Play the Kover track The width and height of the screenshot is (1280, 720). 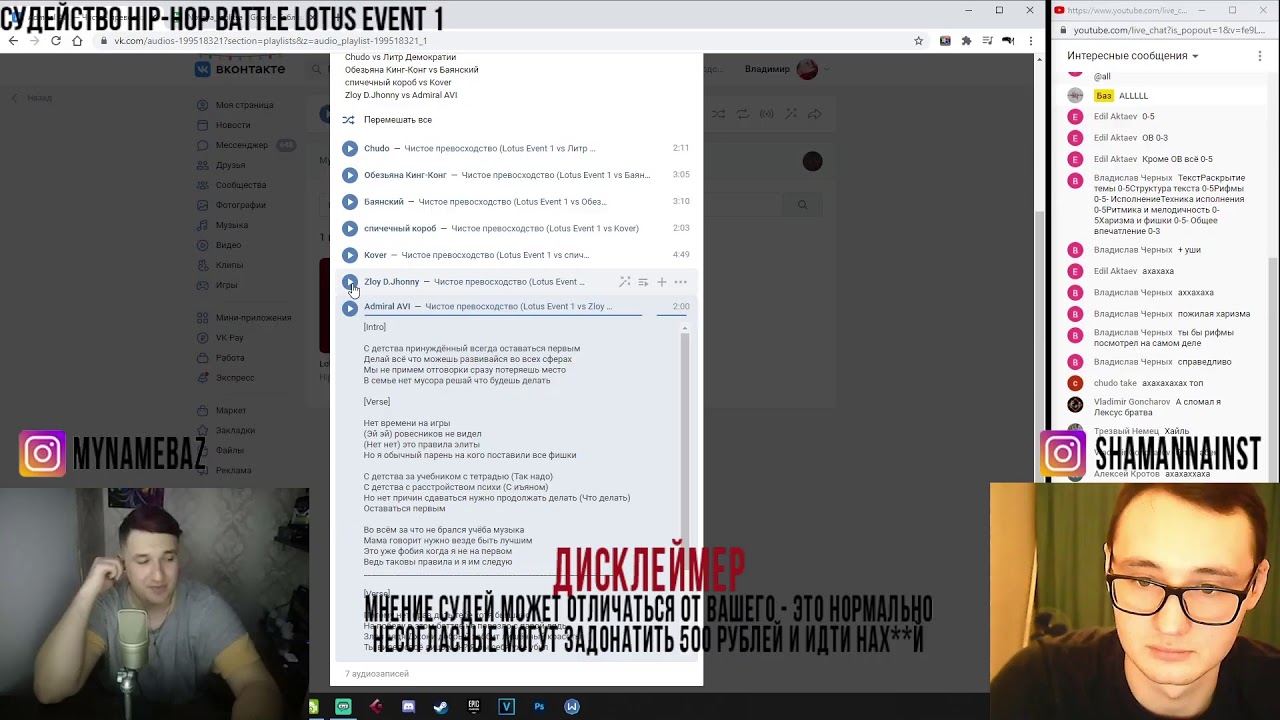tap(349, 255)
